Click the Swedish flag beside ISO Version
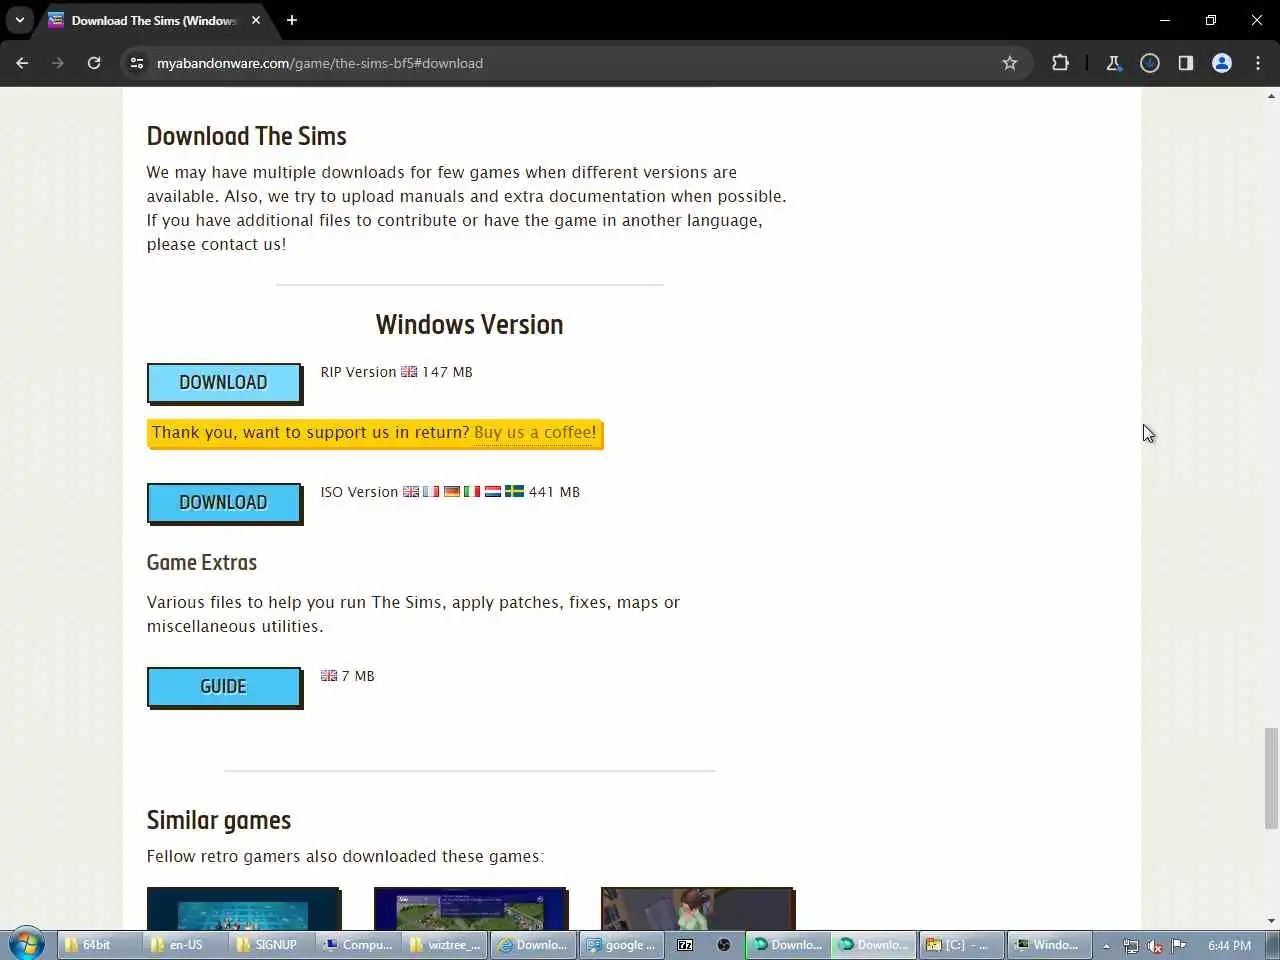This screenshot has height=960, width=1280. click(514, 492)
